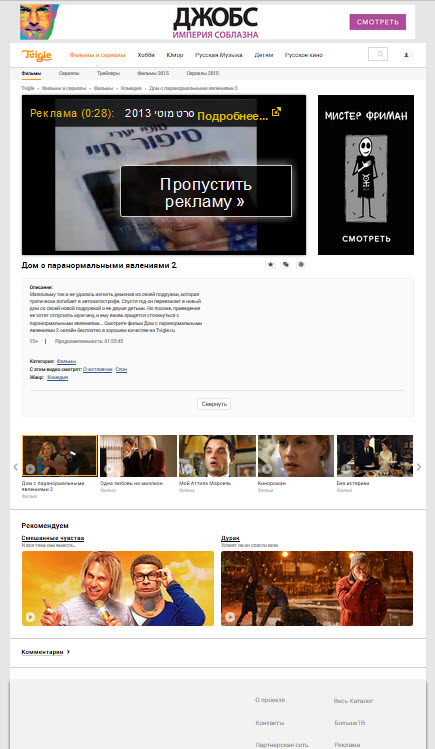Play the Смешанные чувства recommended video
This screenshot has height=749, width=435.
click(118, 588)
